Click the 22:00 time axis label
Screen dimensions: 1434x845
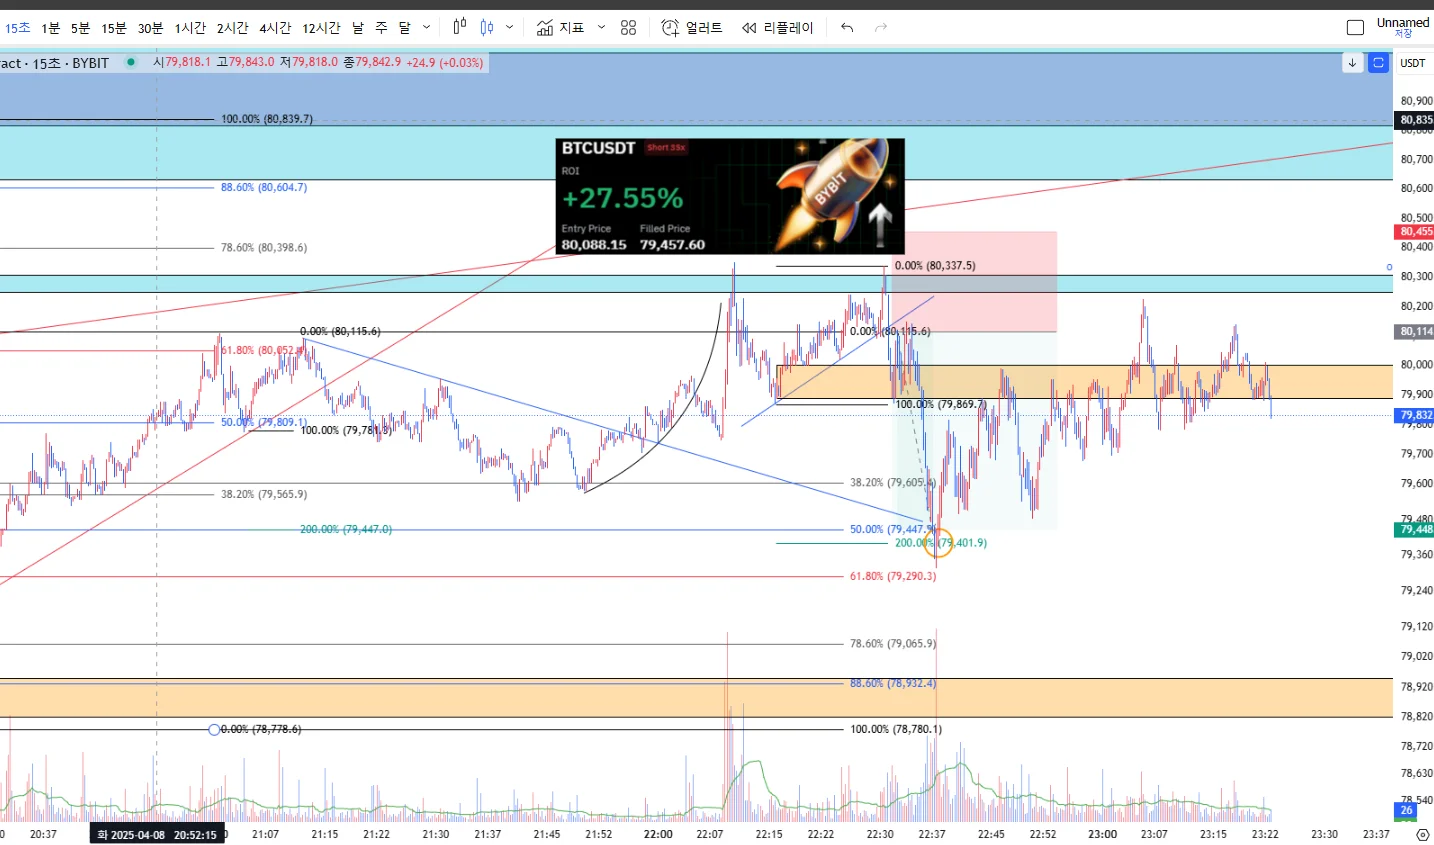(x=658, y=834)
